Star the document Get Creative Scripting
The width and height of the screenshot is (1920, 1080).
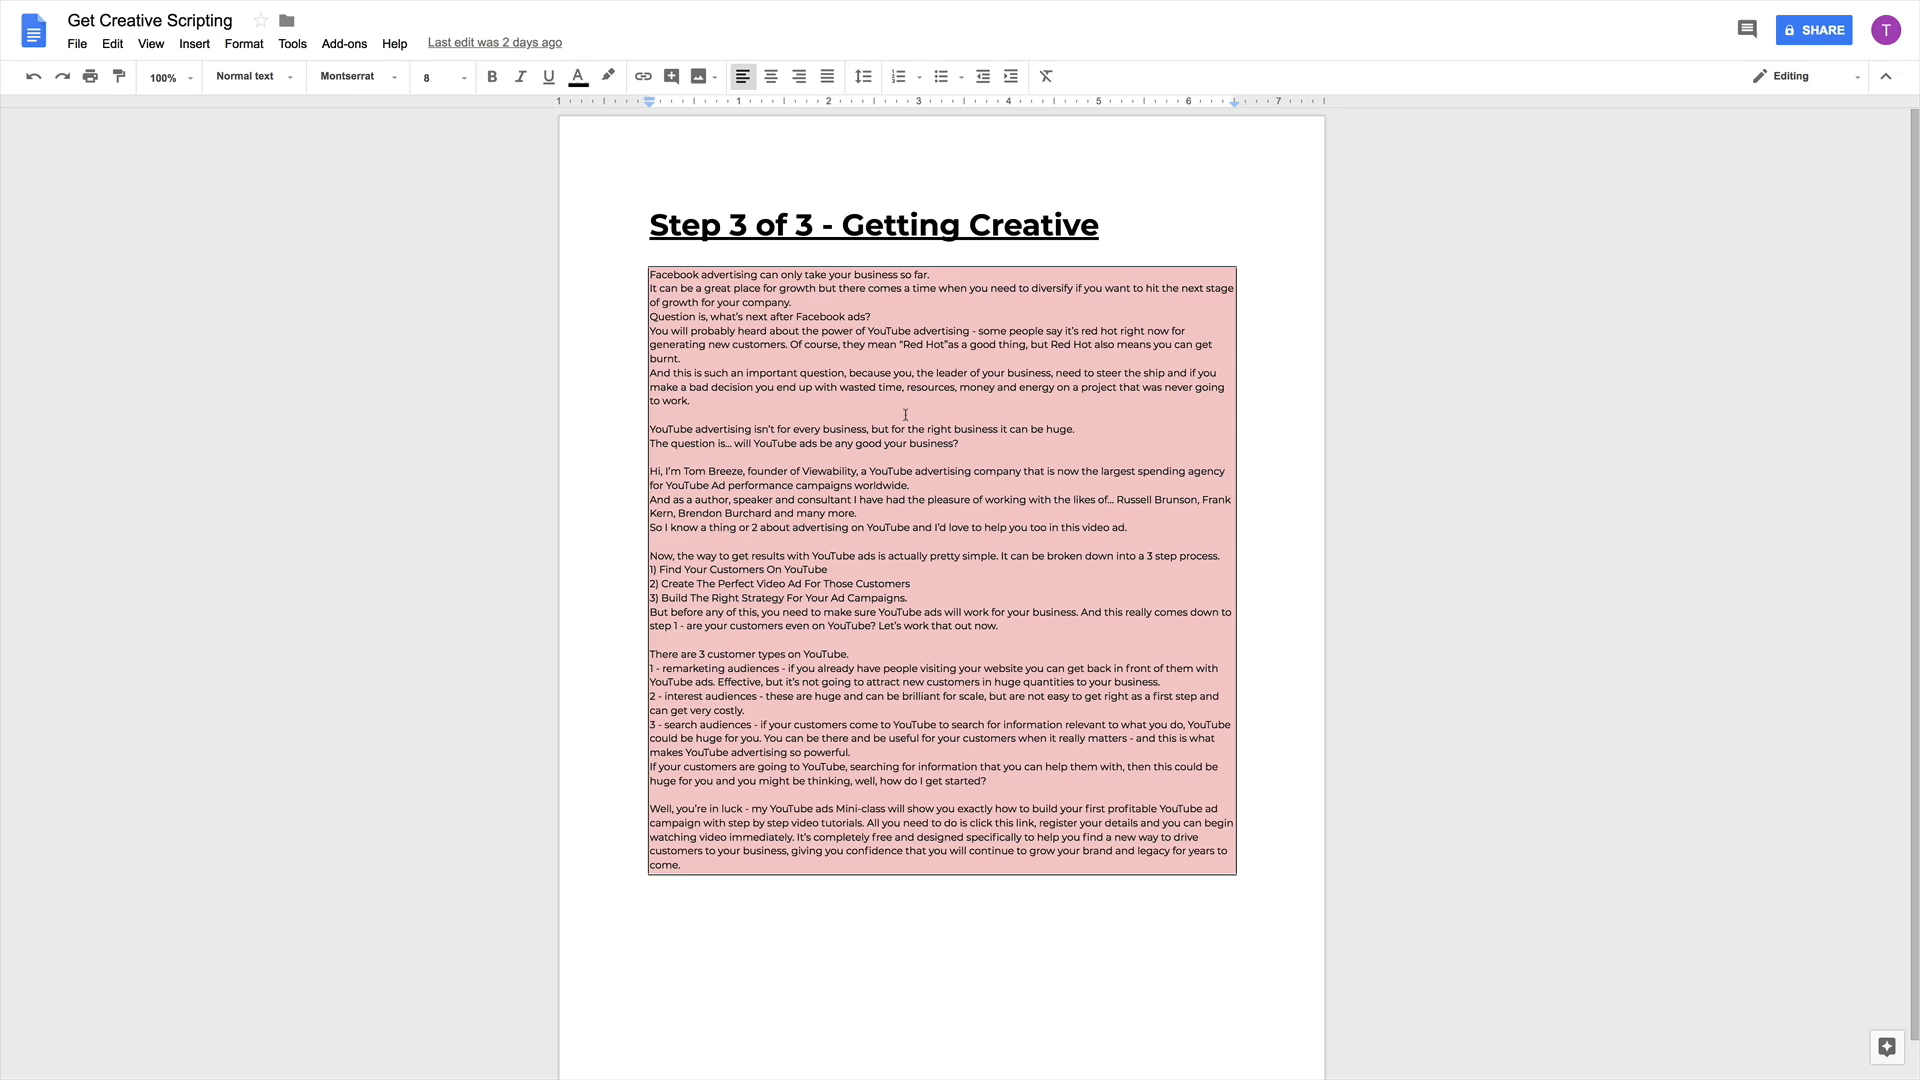pos(260,21)
